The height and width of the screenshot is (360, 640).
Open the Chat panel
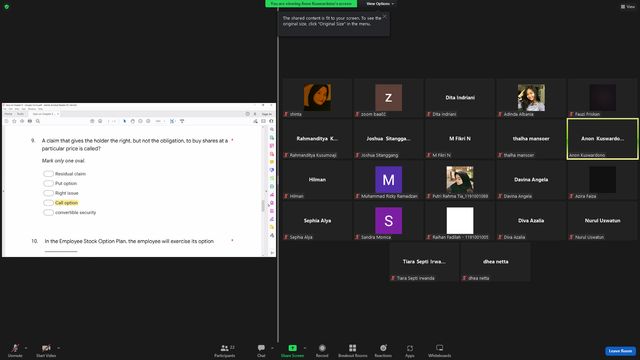click(x=261, y=350)
